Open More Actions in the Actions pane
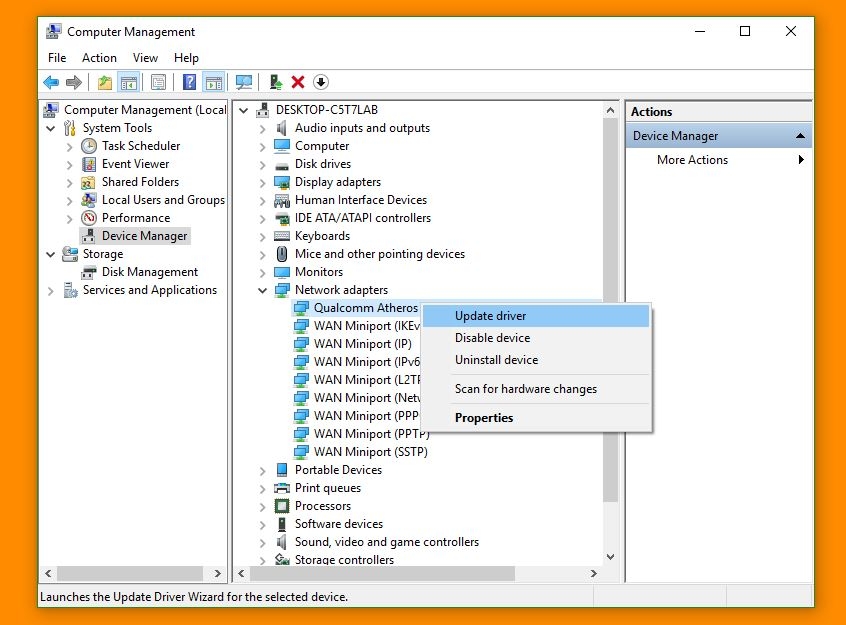The image size is (846, 625). tap(692, 159)
